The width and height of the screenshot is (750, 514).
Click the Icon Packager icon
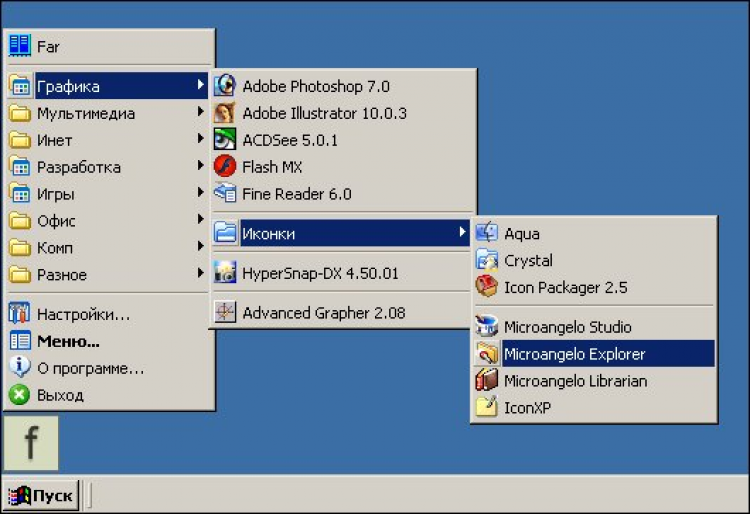pyautogui.click(x=487, y=286)
